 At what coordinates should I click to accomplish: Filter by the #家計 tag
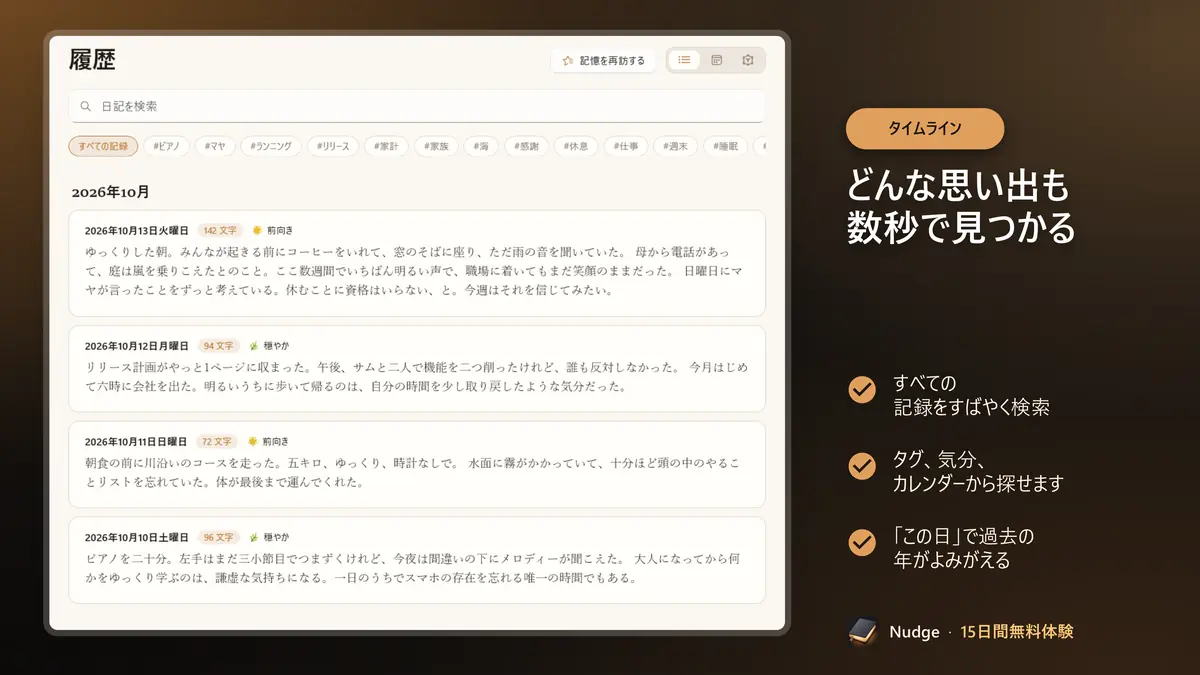tap(385, 146)
